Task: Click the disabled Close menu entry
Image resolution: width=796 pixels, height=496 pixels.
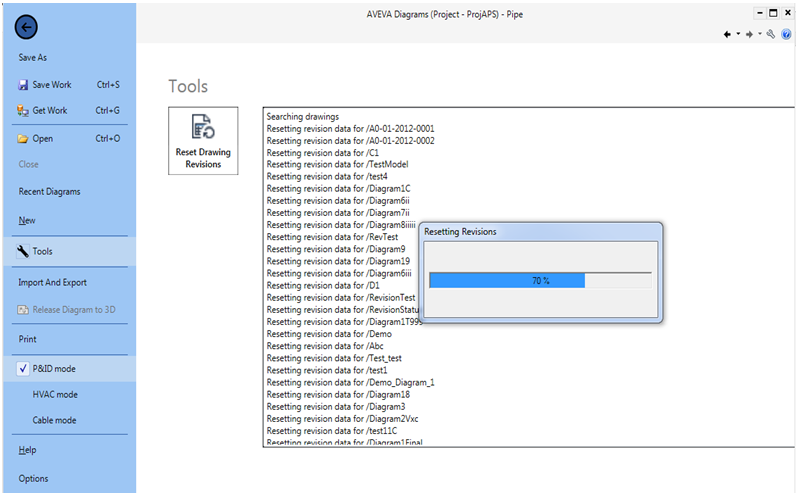Action: pos(28,164)
